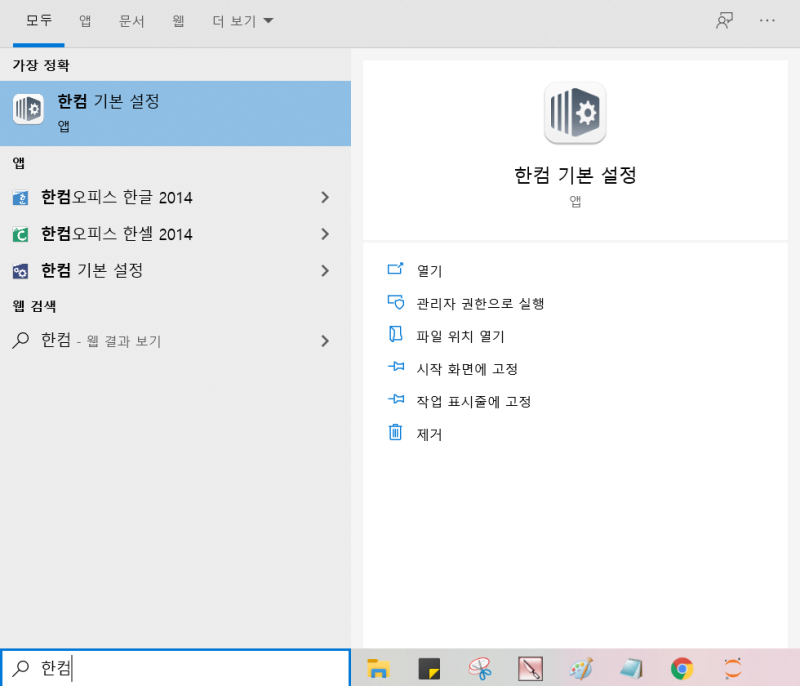Image resolution: width=800 pixels, height=686 pixels.
Task: Open Snipping Tool scissors taskbar icon
Action: (480, 668)
